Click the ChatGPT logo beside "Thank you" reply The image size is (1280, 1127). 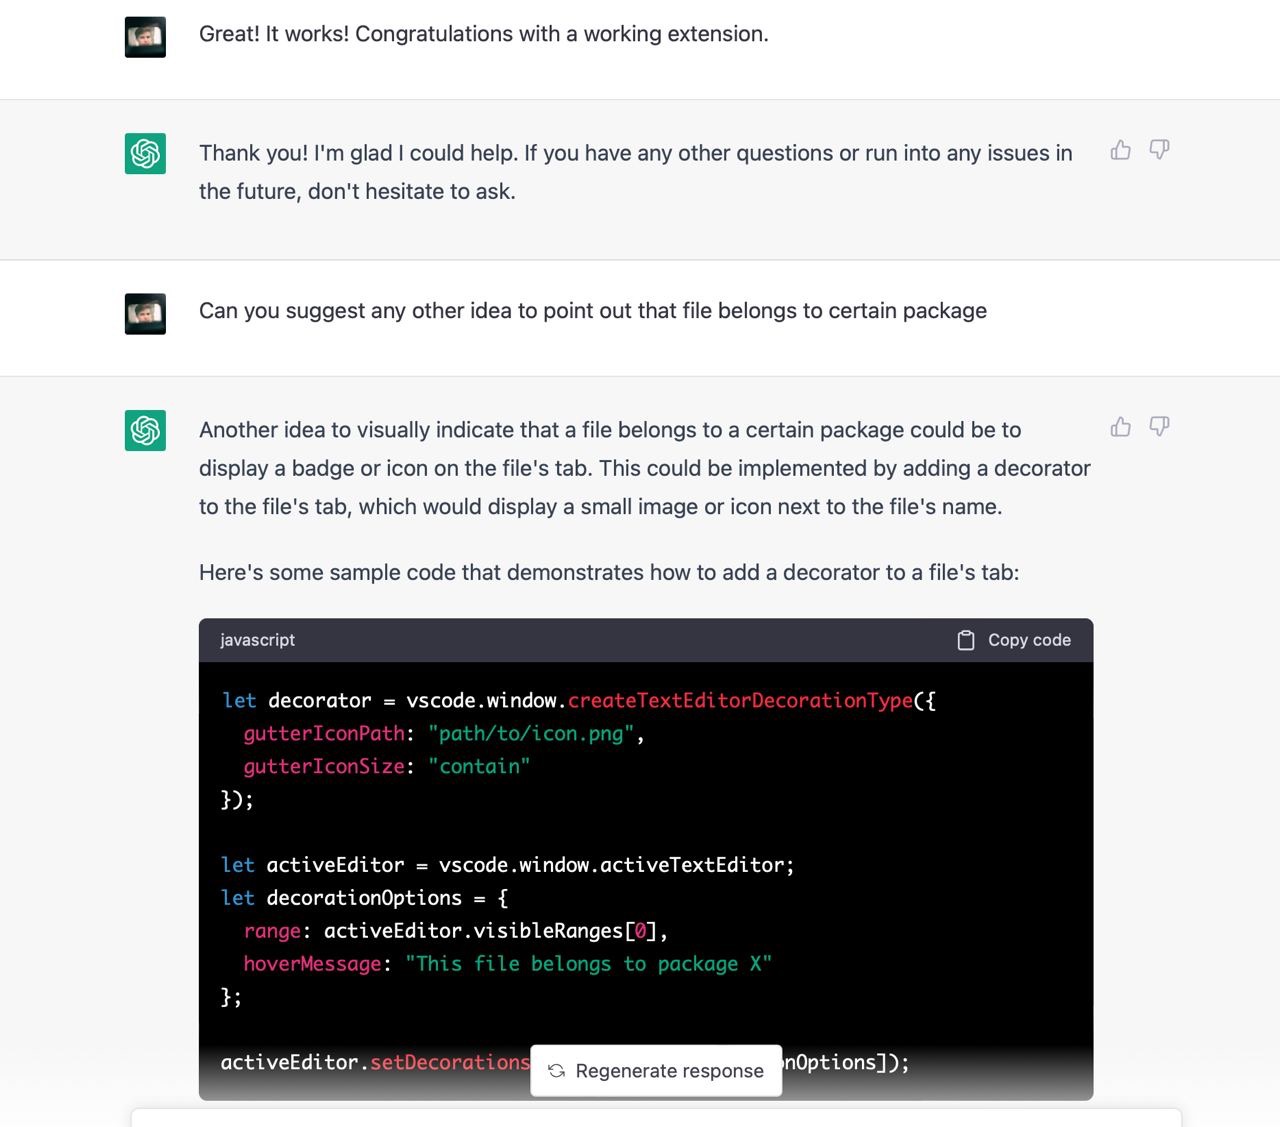coord(145,154)
